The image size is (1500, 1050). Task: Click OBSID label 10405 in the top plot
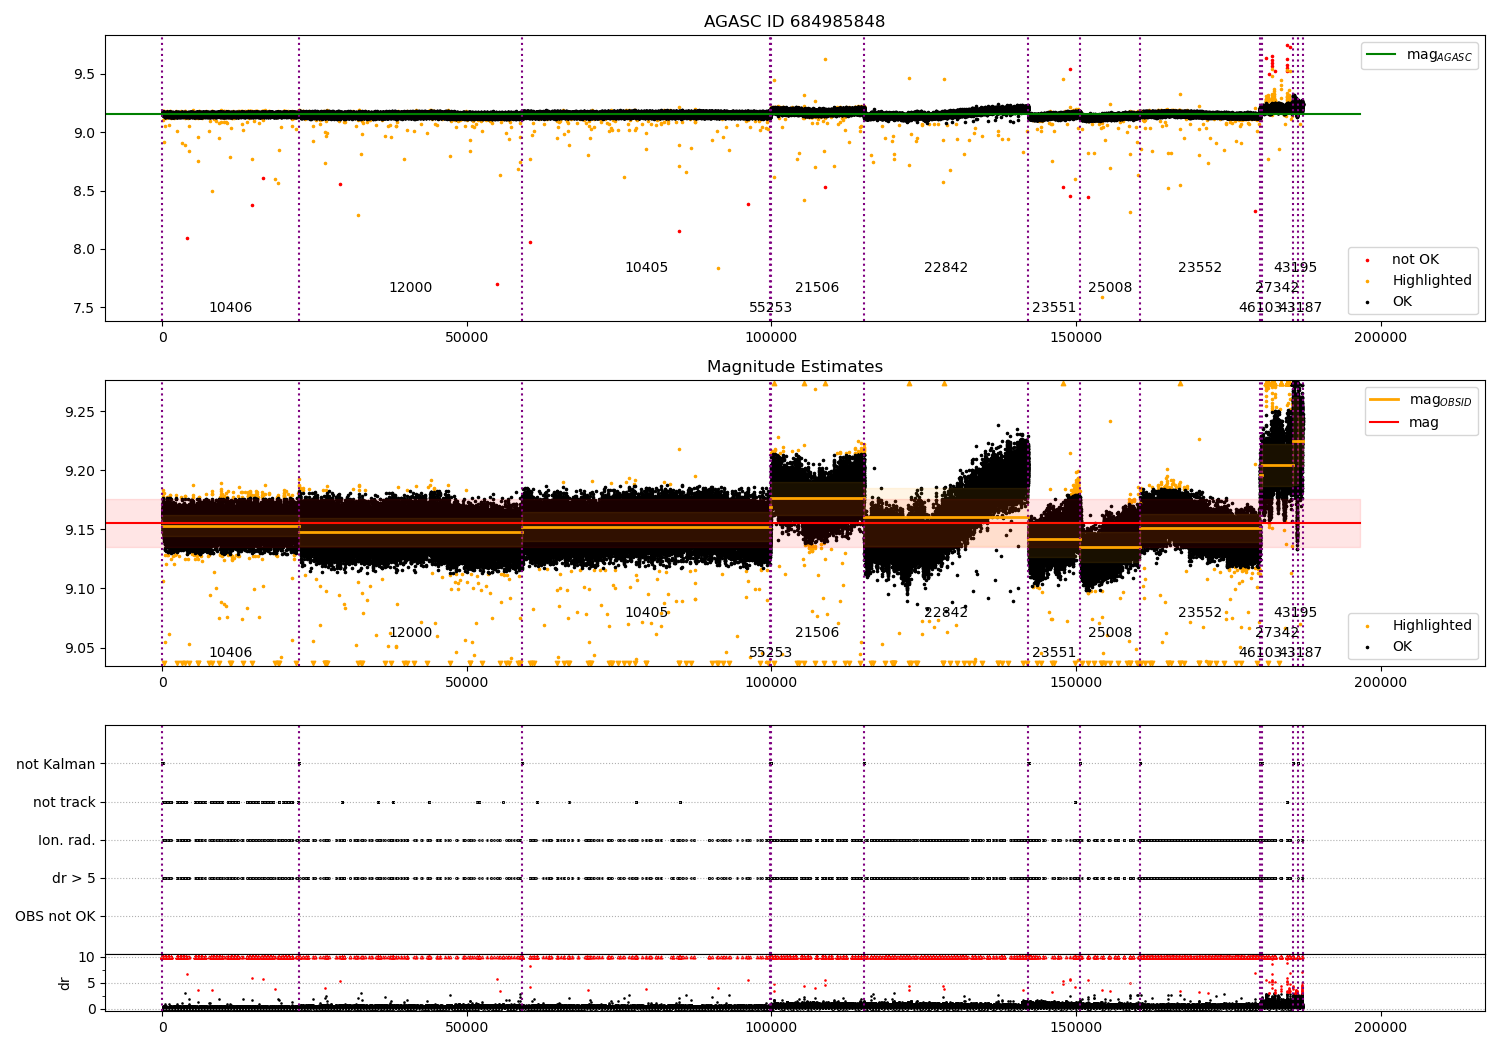647,268
